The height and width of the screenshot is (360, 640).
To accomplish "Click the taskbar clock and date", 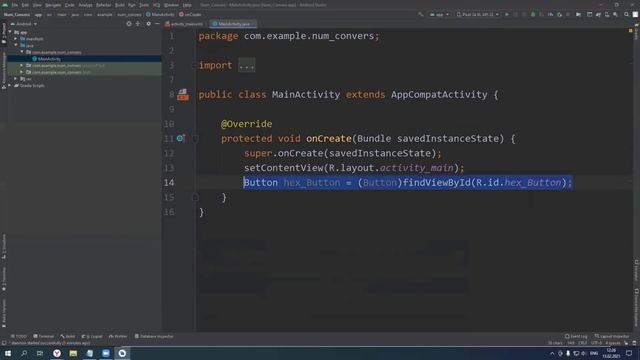I will [611, 353].
